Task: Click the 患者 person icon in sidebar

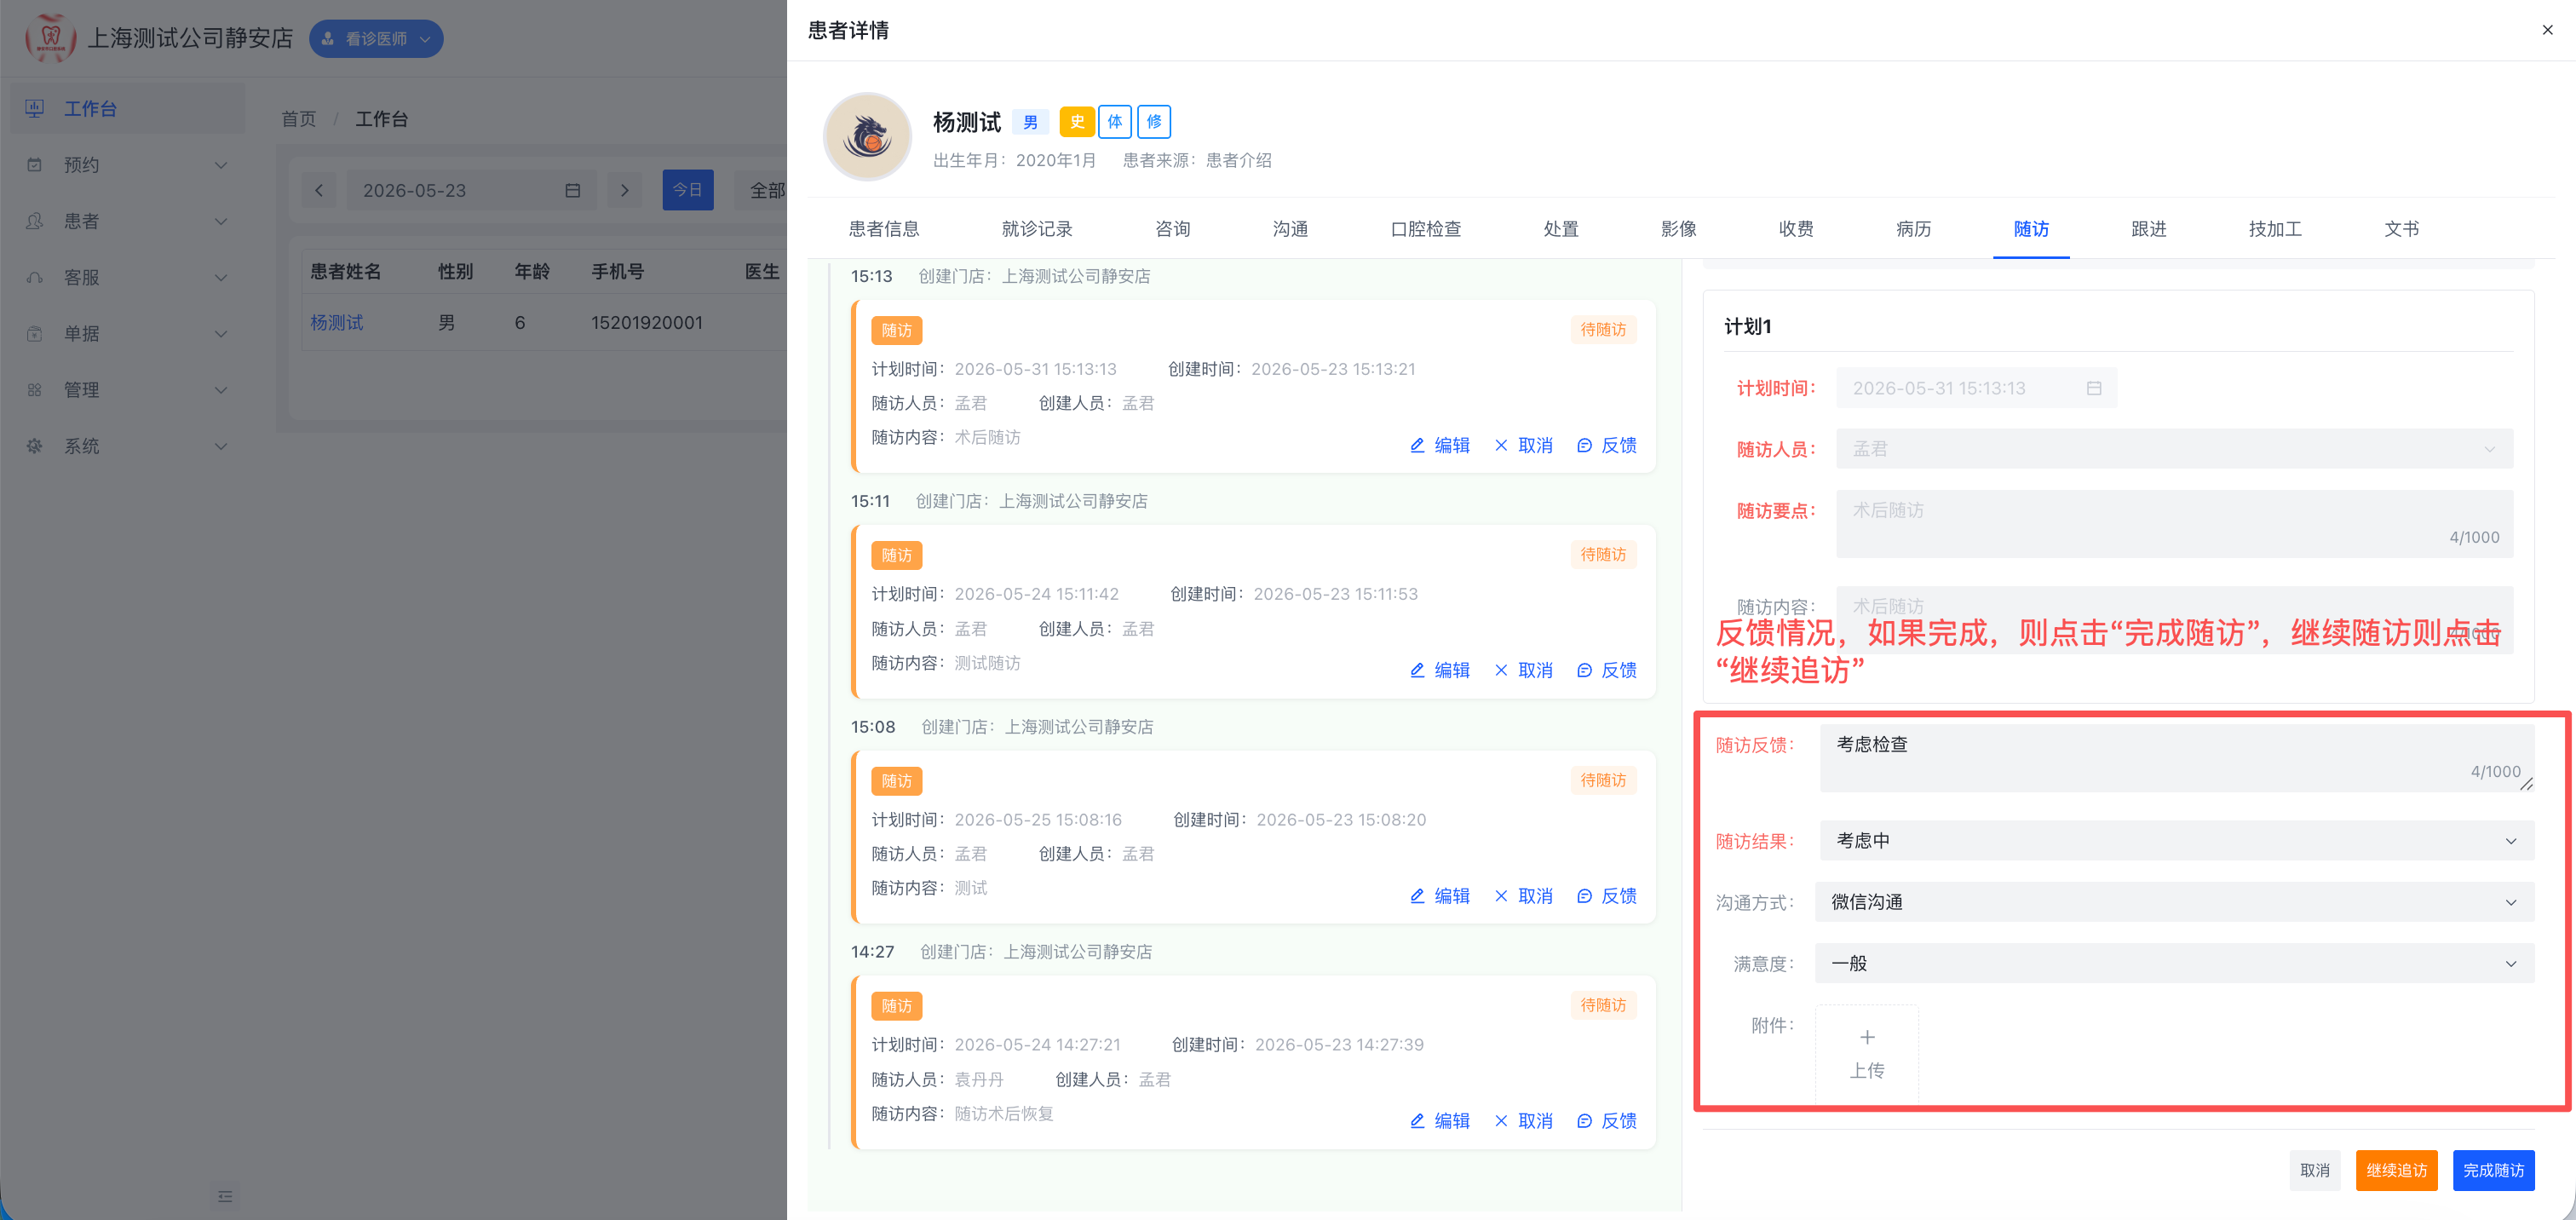Action: (x=35, y=221)
